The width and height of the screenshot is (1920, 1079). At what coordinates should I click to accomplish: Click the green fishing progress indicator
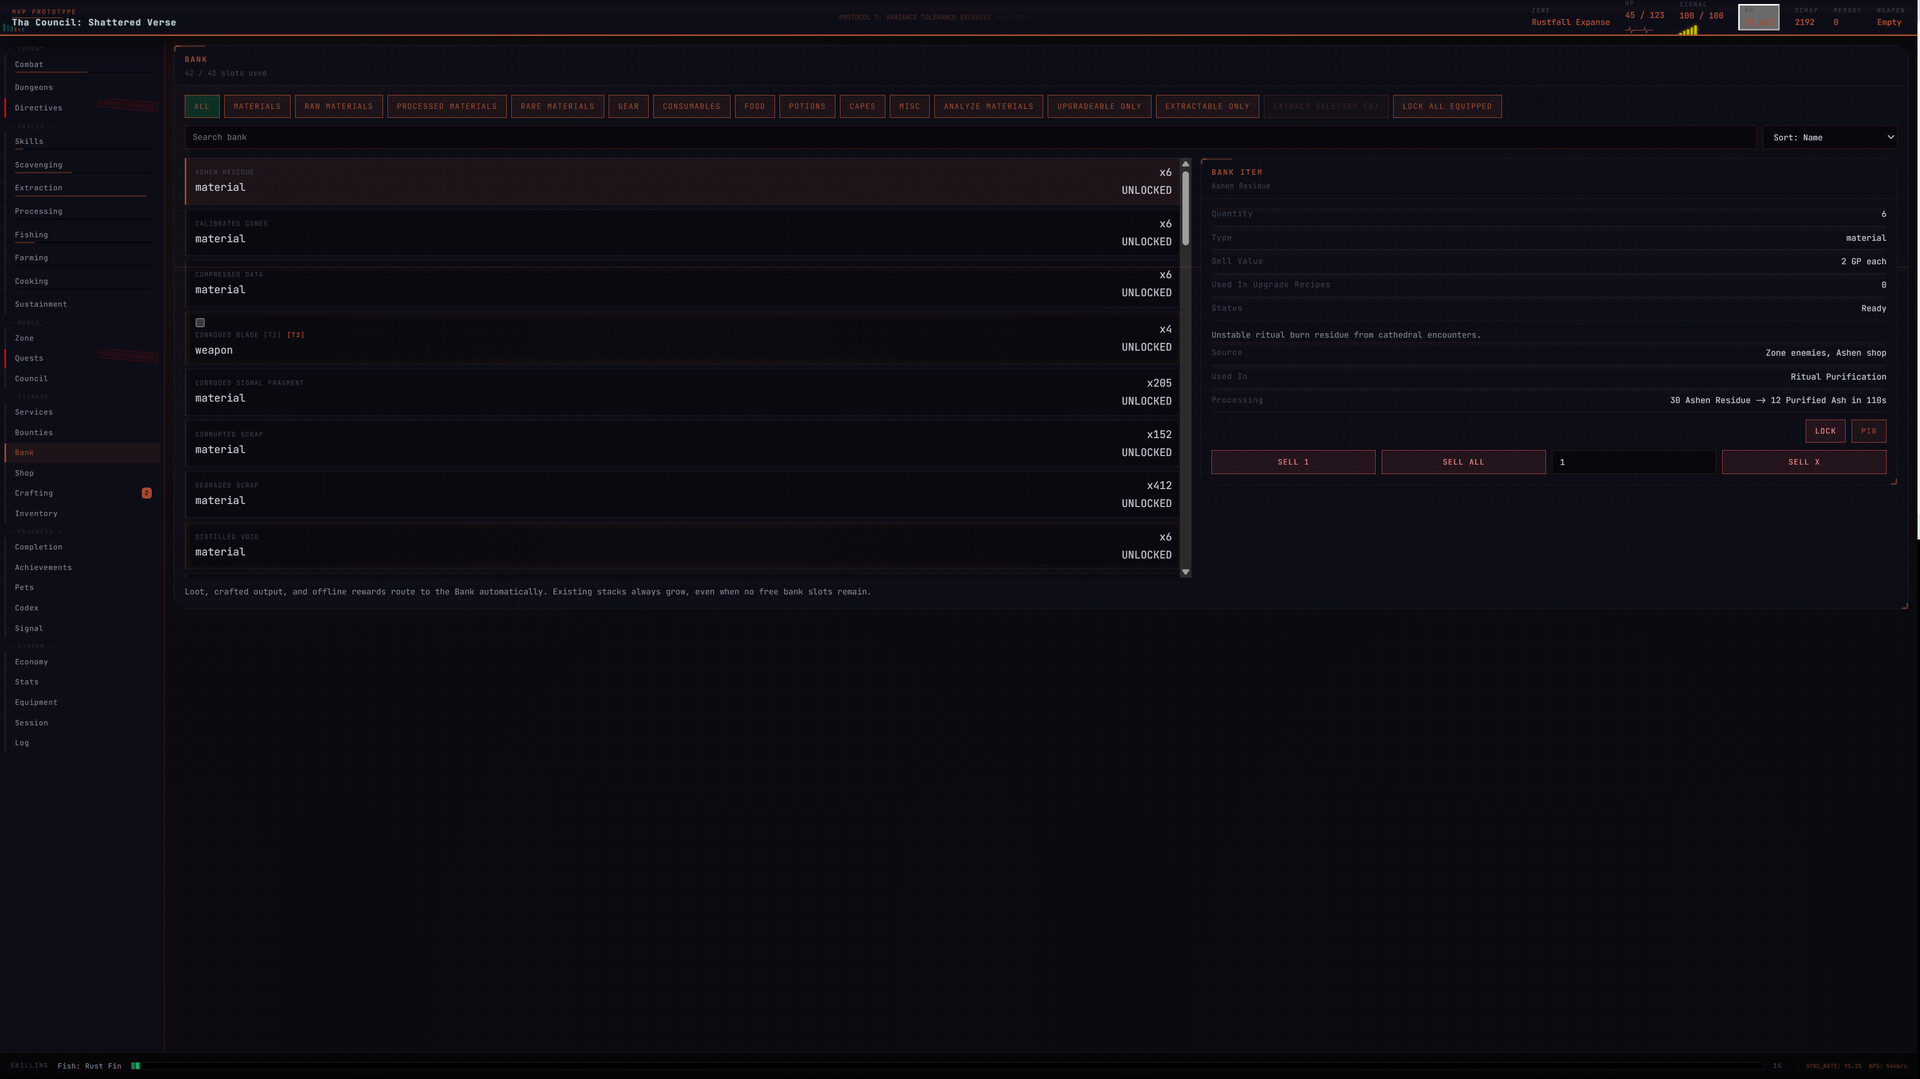(136, 1066)
